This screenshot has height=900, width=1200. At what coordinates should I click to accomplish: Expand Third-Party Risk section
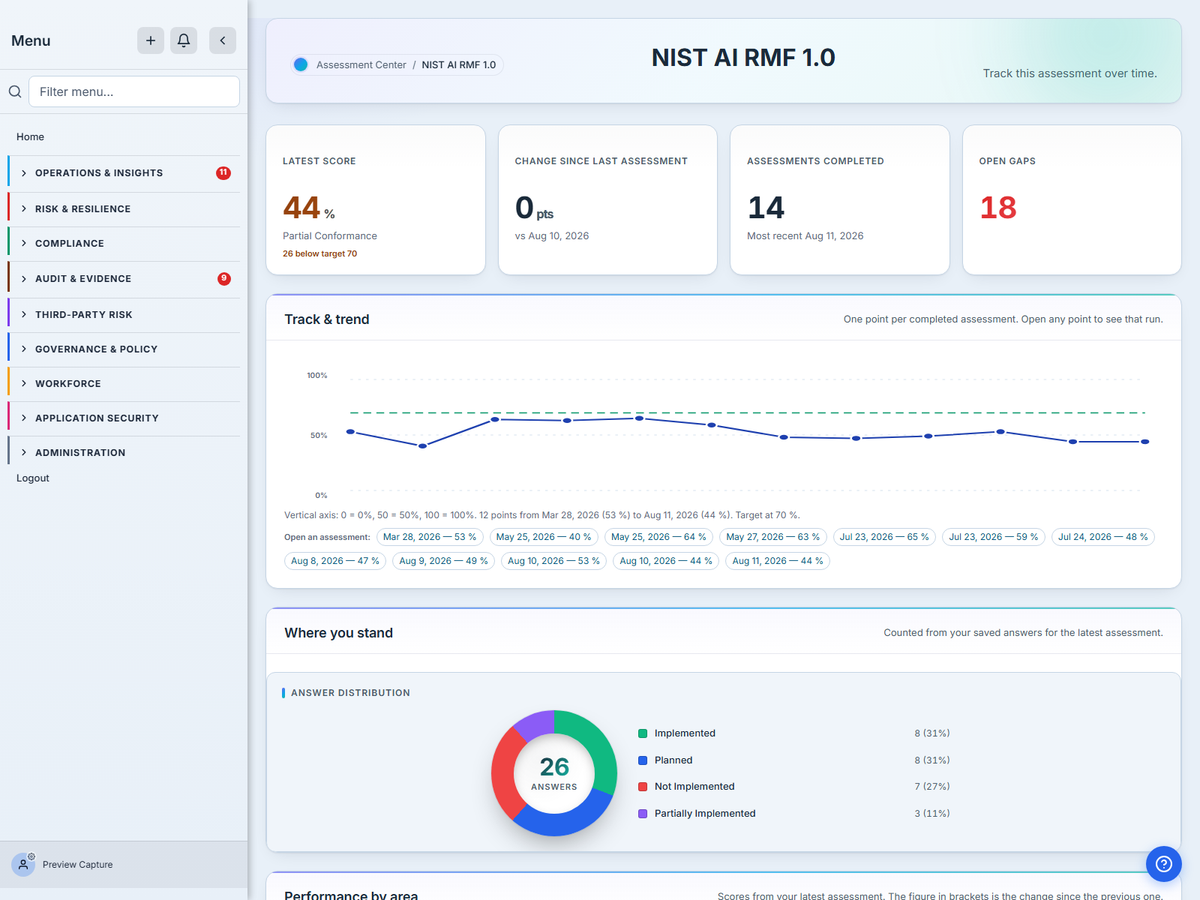(x=123, y=314)
